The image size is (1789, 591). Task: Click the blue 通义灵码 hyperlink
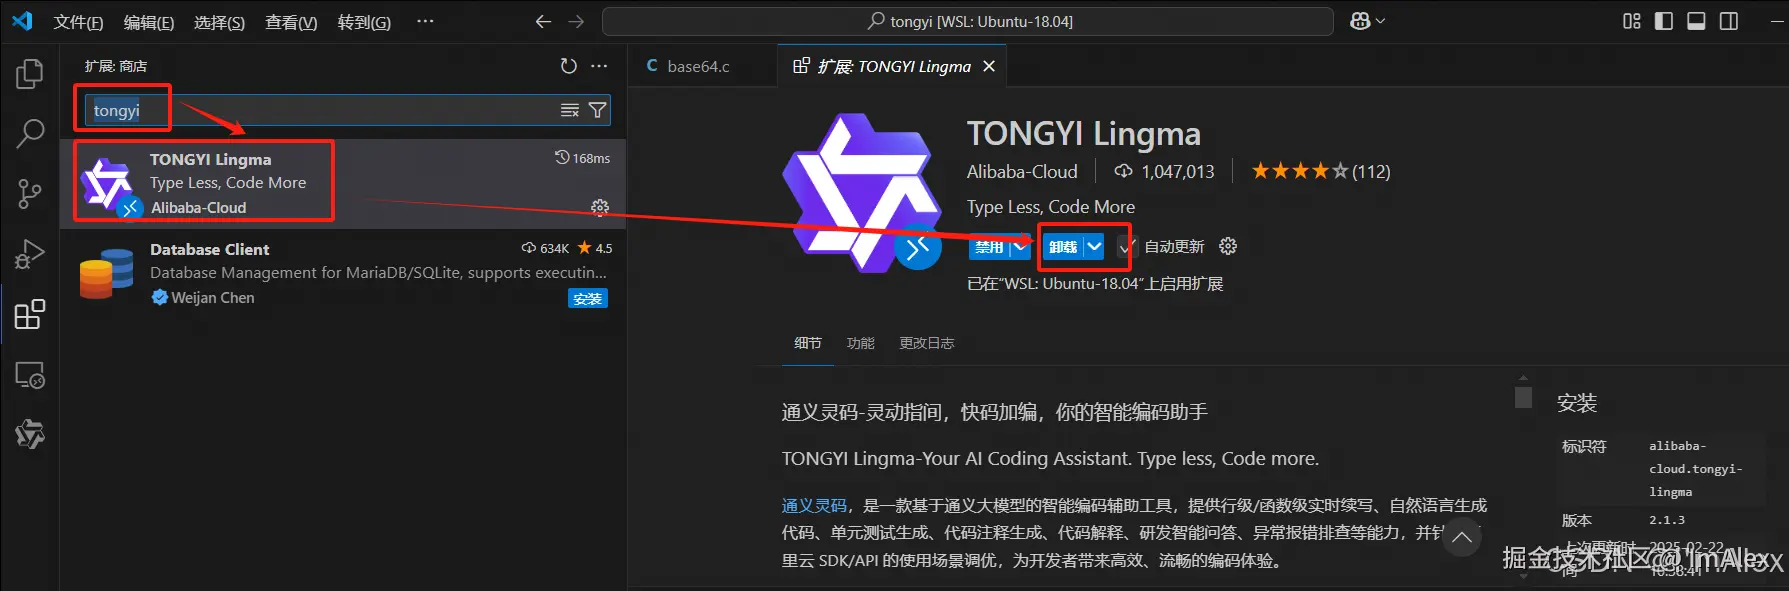click(x=814, y=505)
